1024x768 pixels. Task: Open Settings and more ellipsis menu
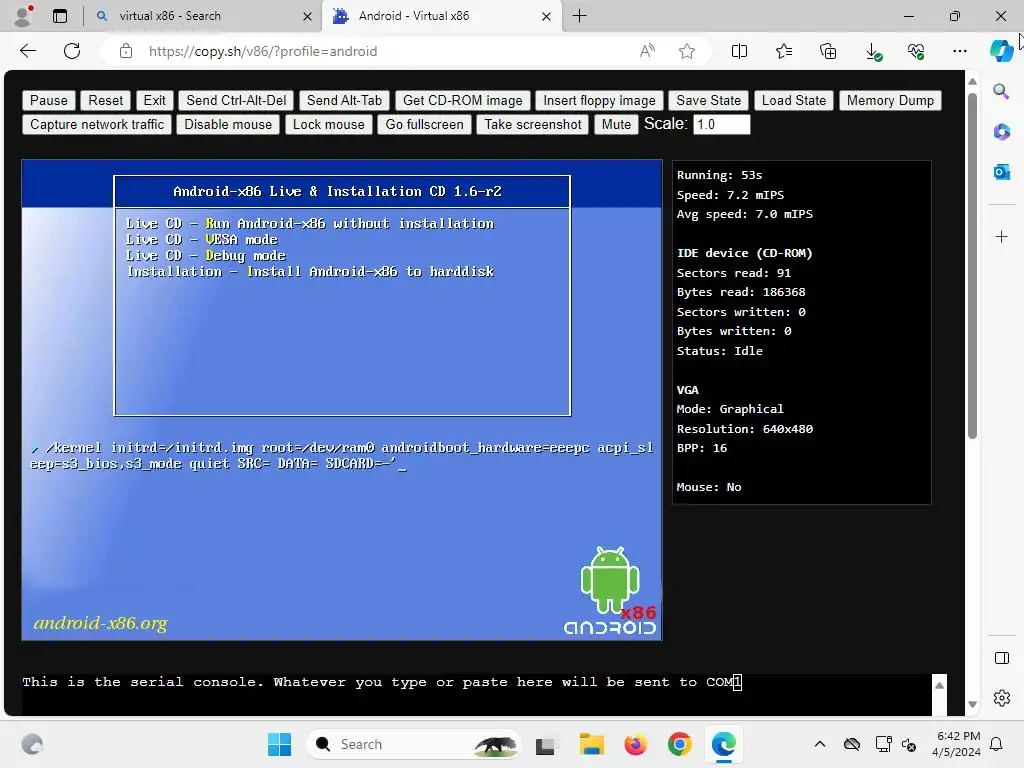click(x=959, y=51)
